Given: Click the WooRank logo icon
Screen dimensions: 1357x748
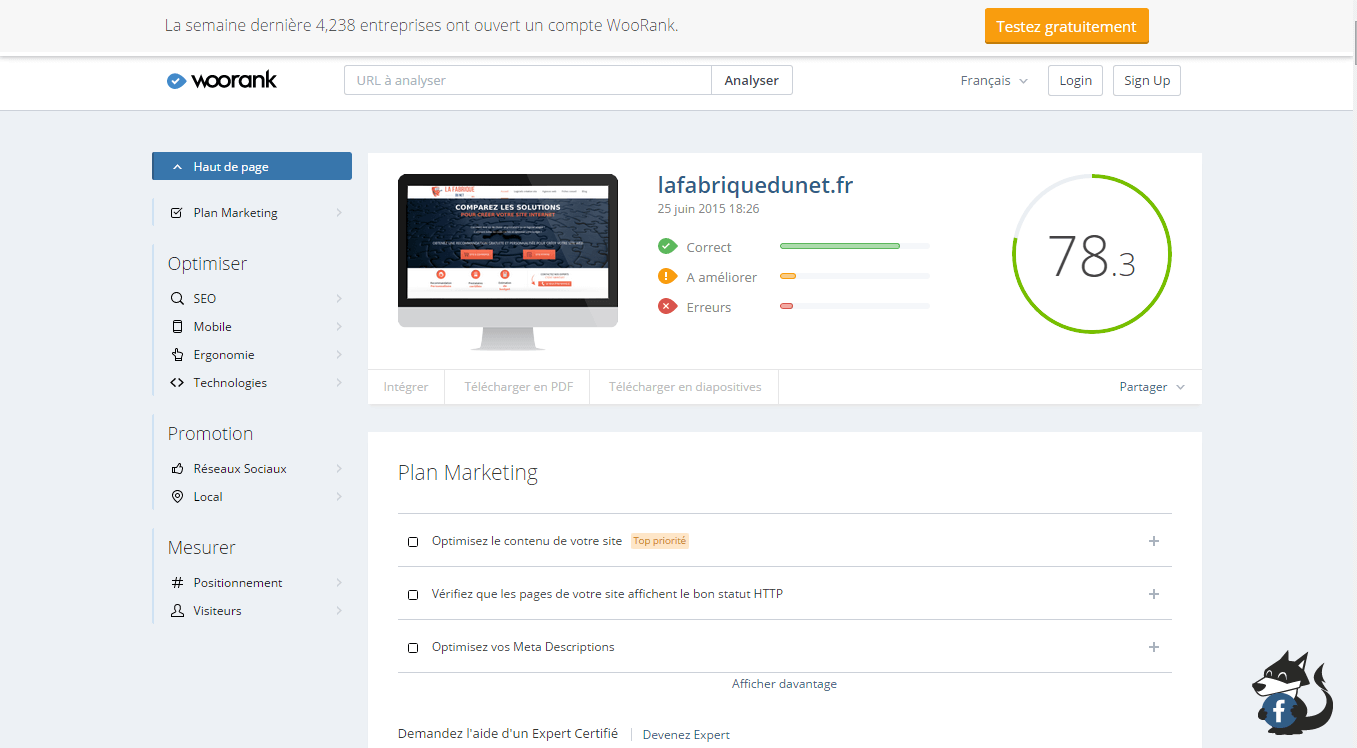Looking at the screenshot, I should click(x=177, y=81).
